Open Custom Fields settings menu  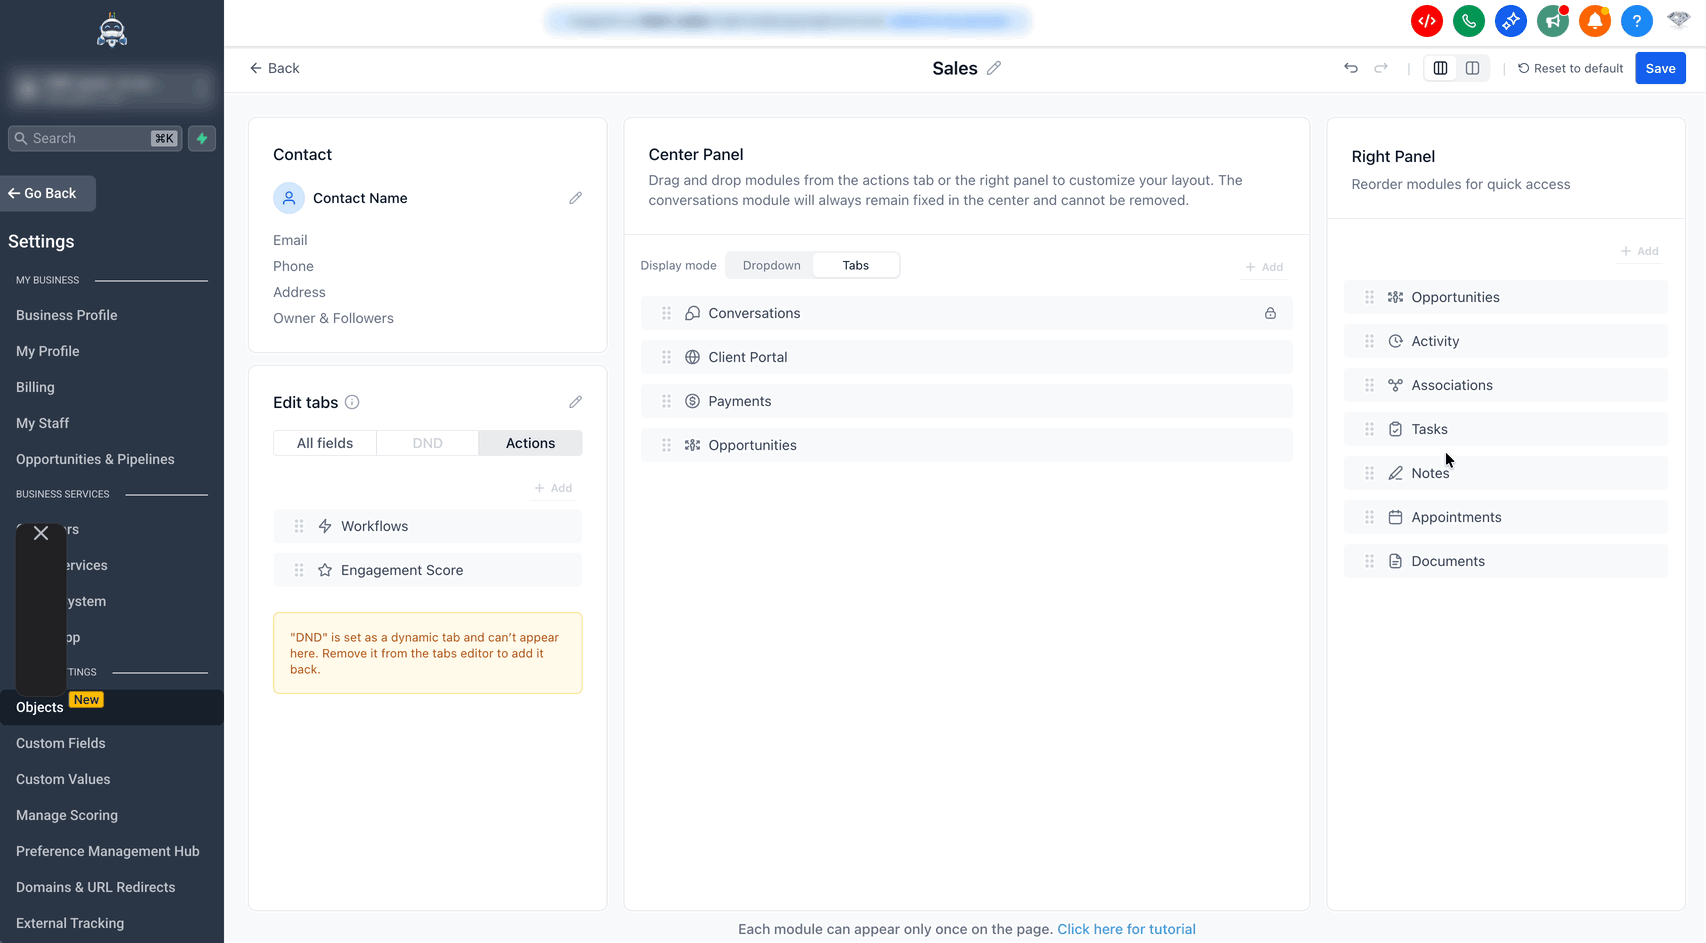[61, 743]
